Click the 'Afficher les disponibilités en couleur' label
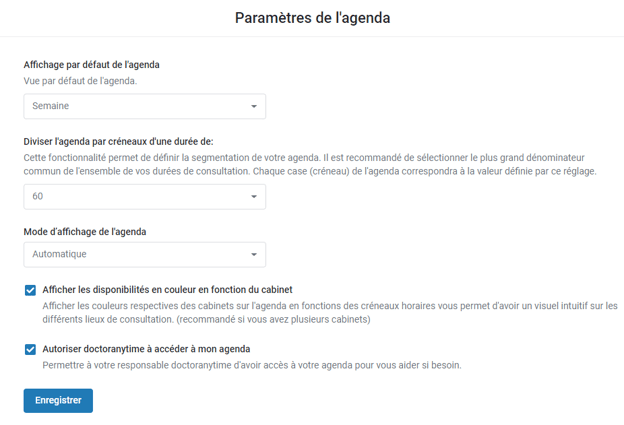This screenshot has height=425, width=624. click(167, 290)
